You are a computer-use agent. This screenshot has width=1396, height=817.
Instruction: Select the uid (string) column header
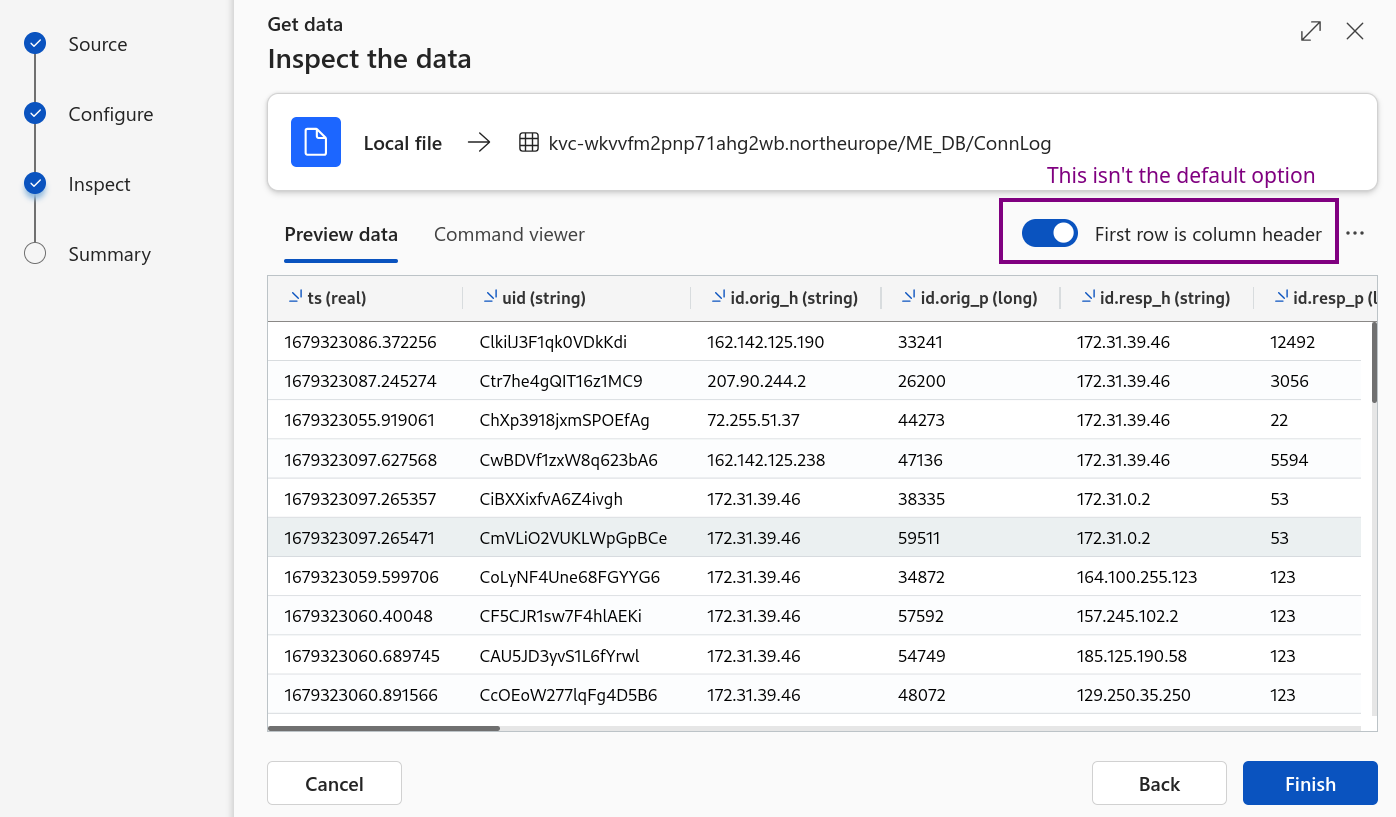coord(576,298)
